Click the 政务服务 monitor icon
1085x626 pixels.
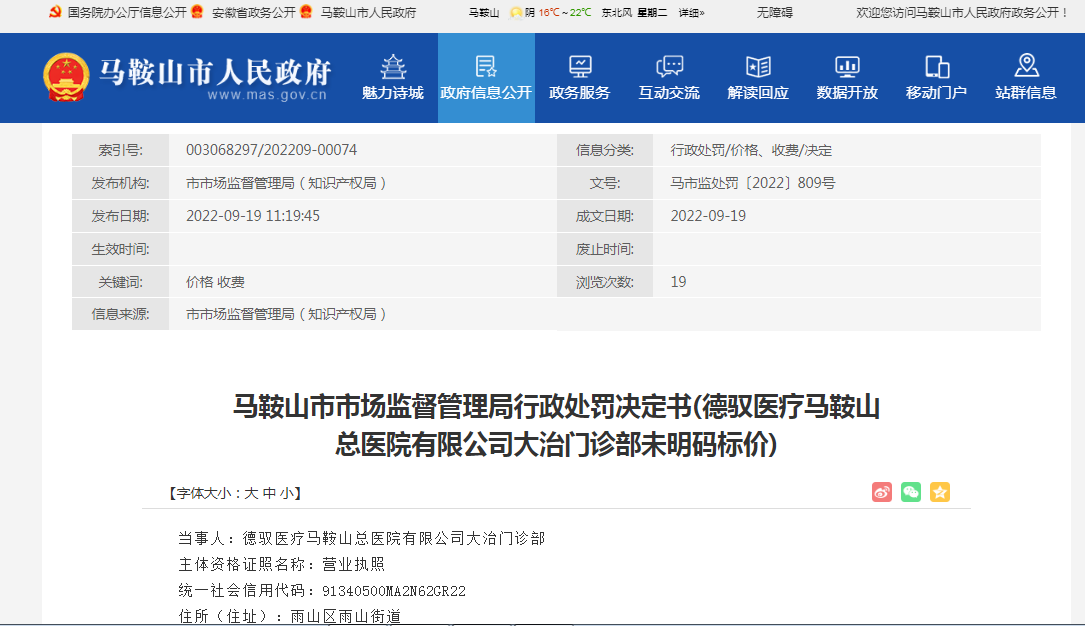(580, 67)
